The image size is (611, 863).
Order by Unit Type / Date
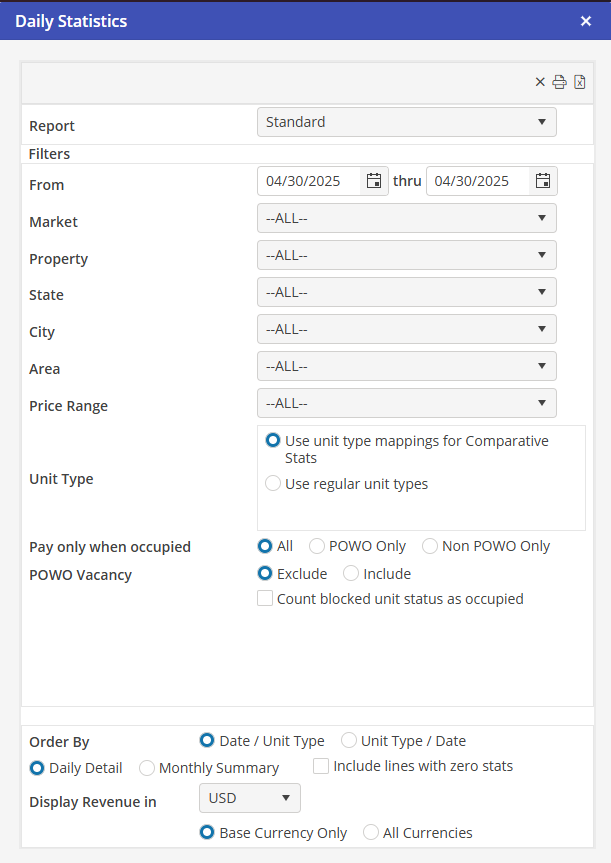coord(349,741)
